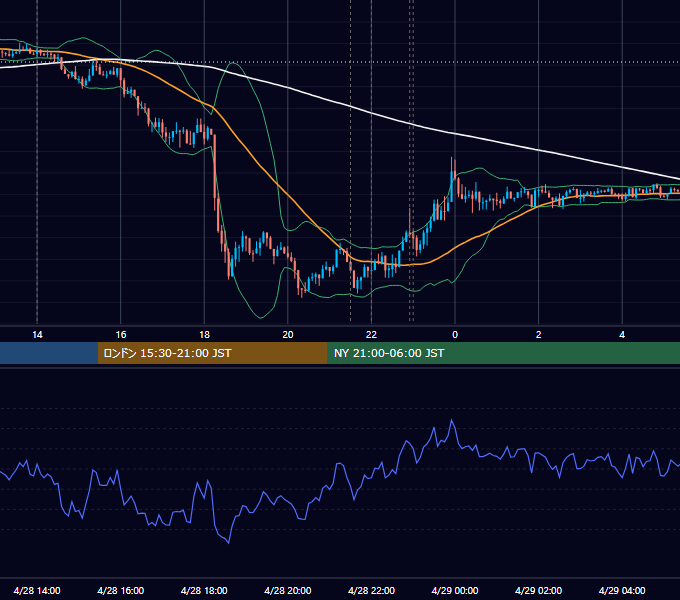Click the oscillator line low after 4/28 18:00
Image resolution: width=680 pixels, height=600 pixels.
point(229,542)
